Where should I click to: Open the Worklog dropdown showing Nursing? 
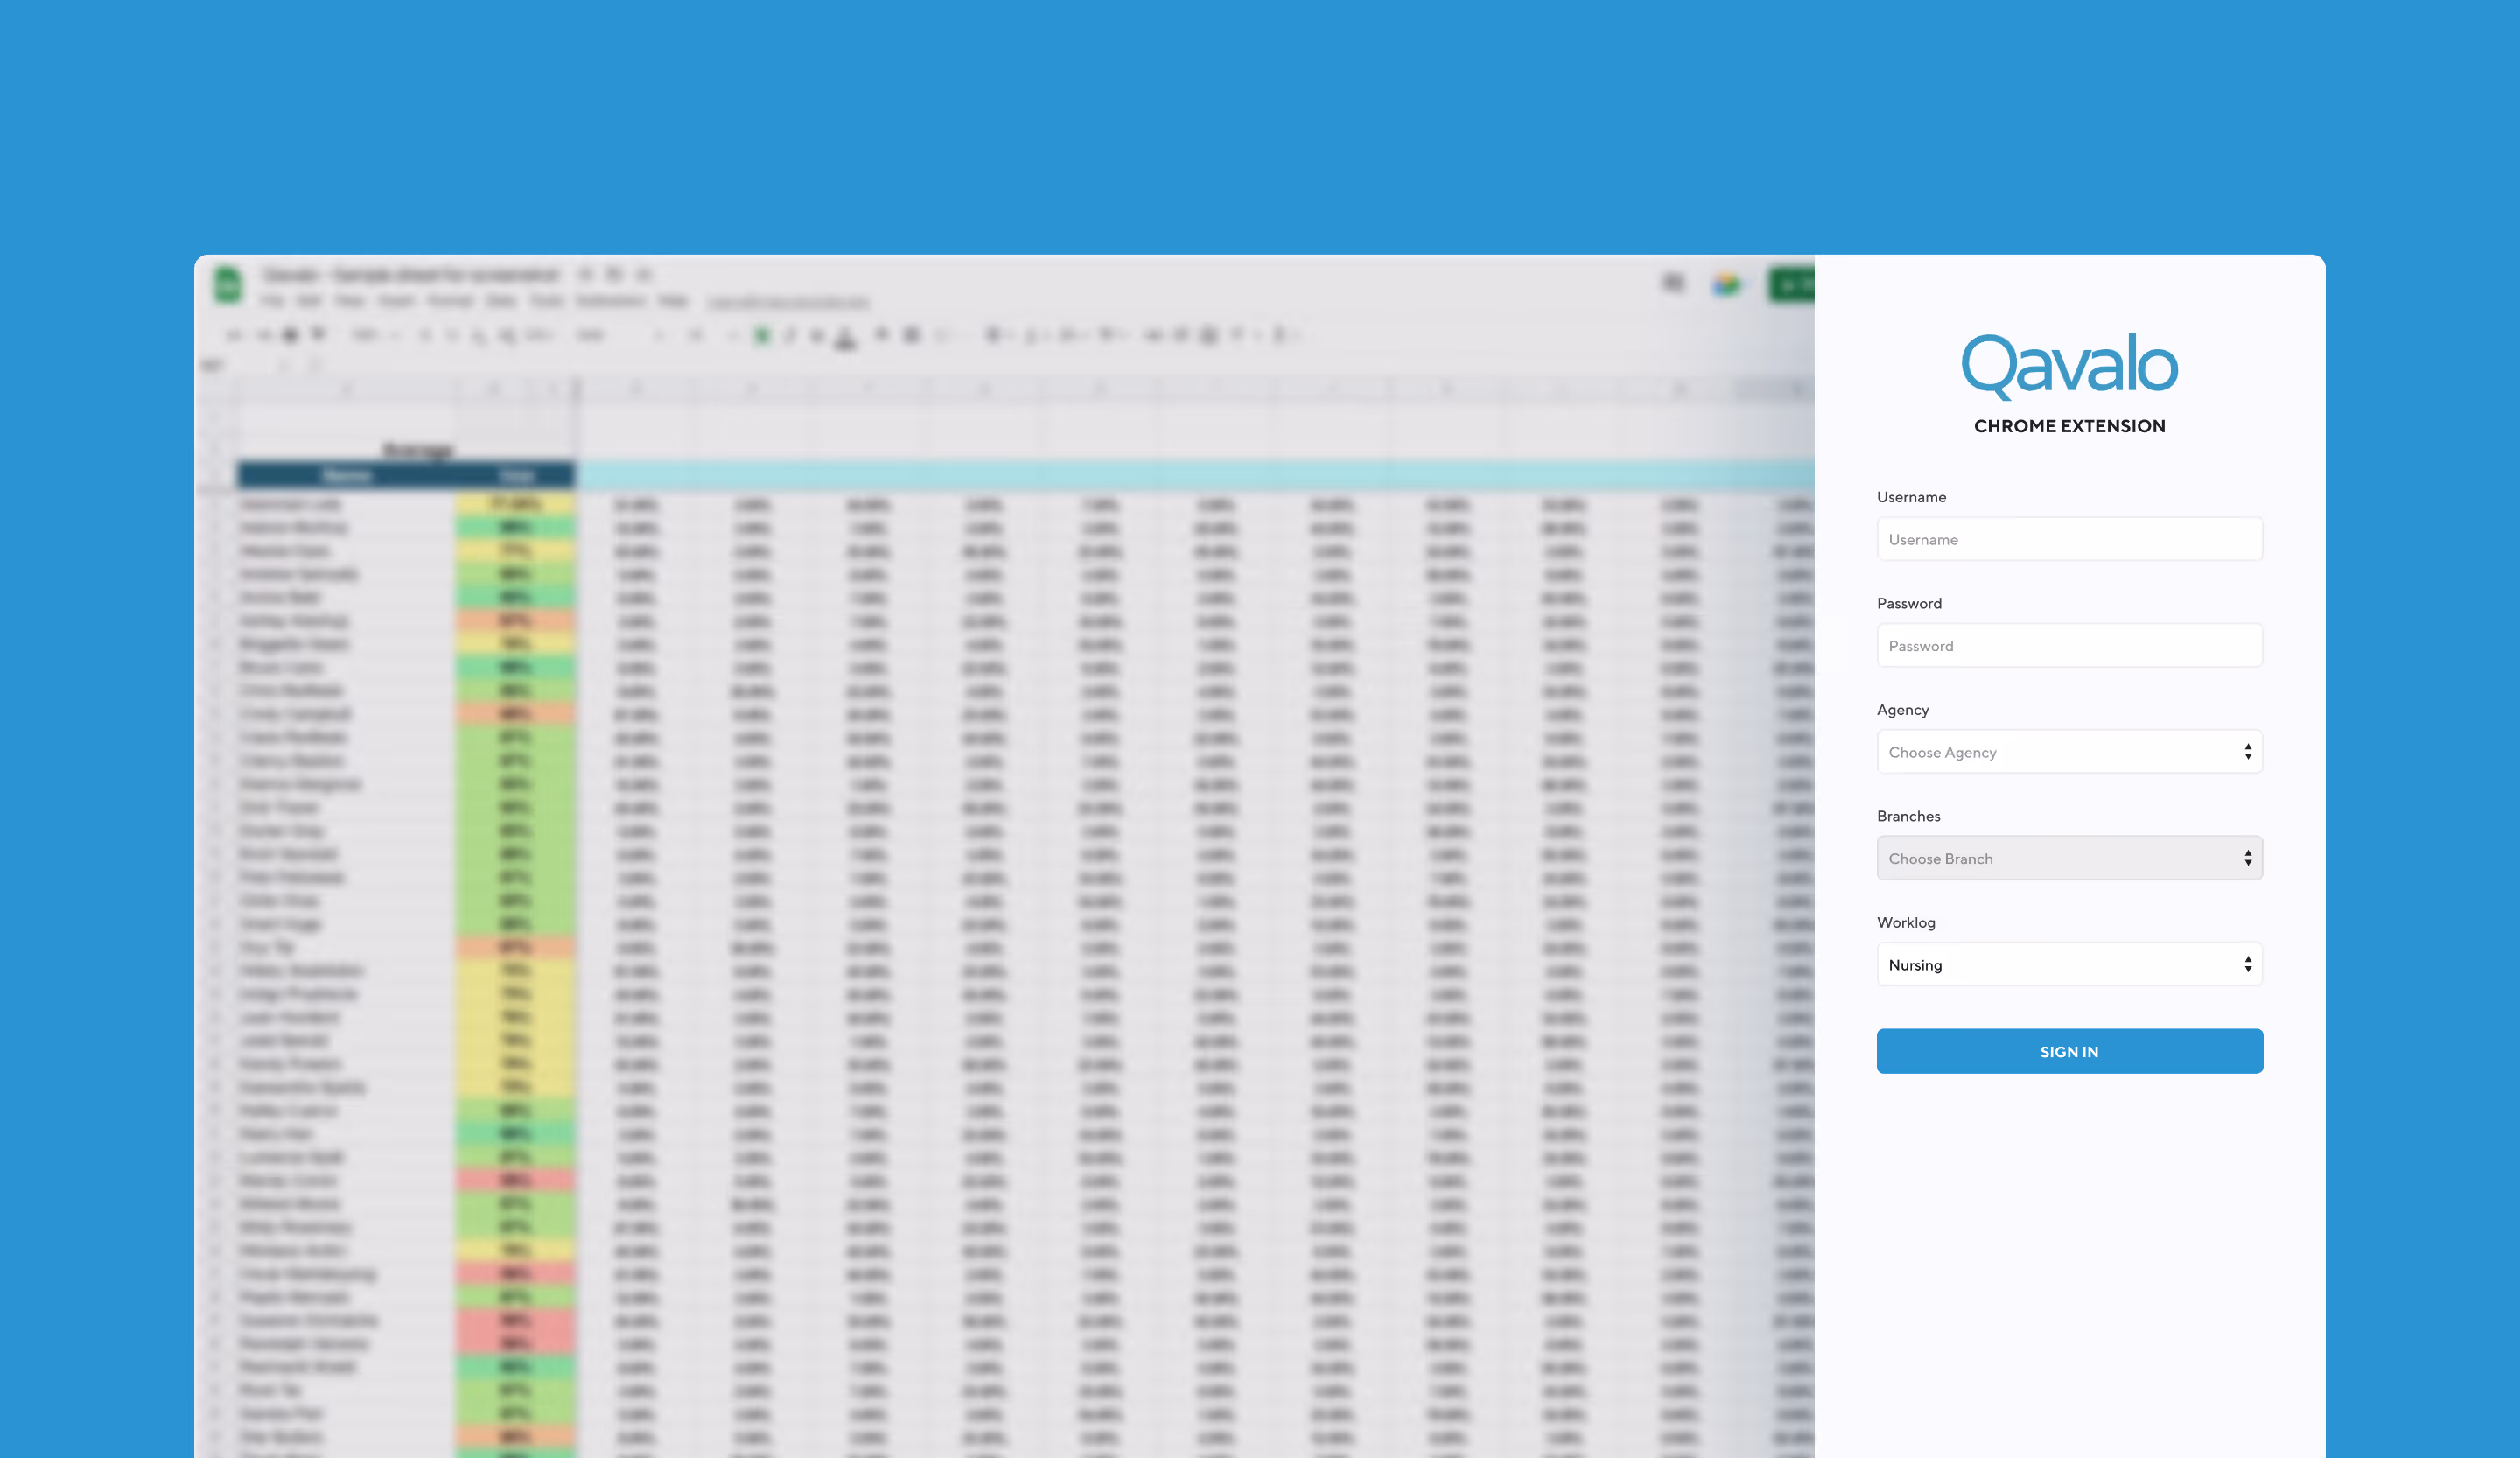pyautogui.click(x=2069, y=964)
